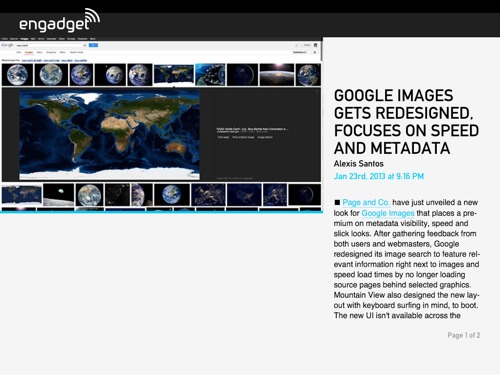Click the black square bullet before 'Page and Co.'

[x=337, y=202]
